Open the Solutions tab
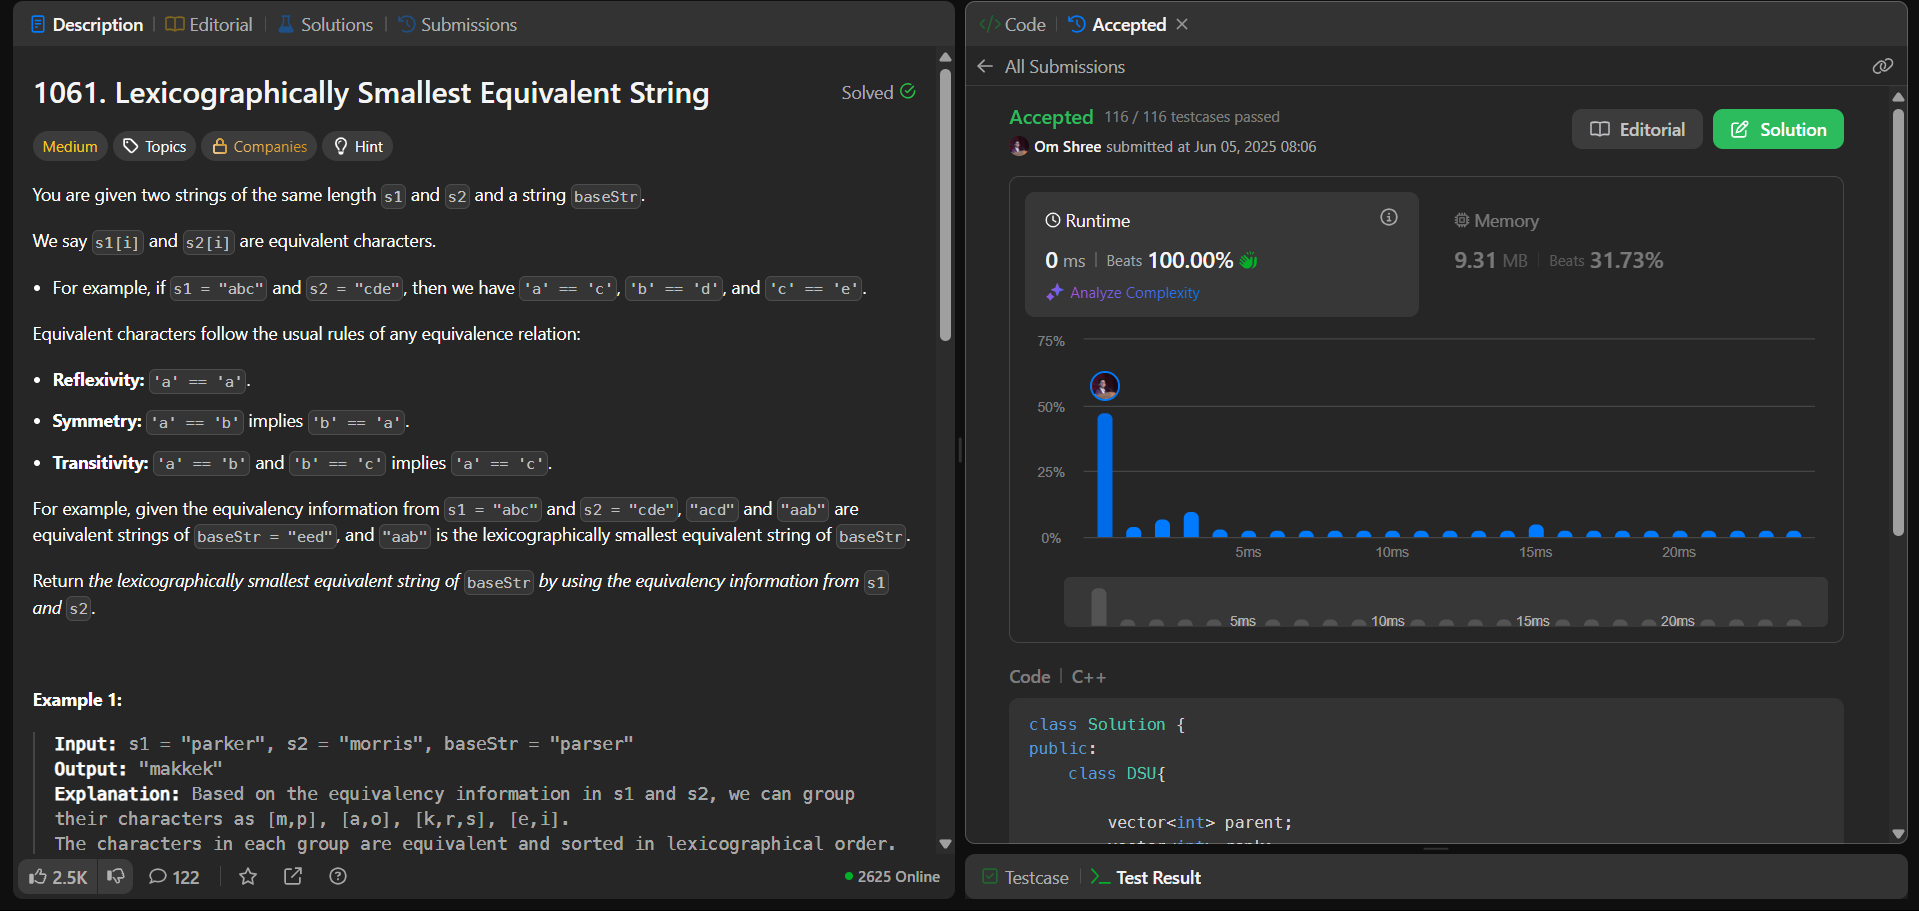1919x911 pixels. 325,24
